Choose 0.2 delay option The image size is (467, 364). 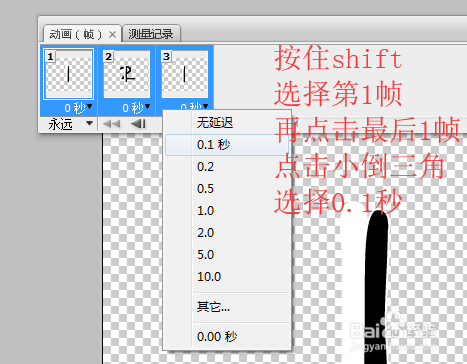[x=227, y=167]
